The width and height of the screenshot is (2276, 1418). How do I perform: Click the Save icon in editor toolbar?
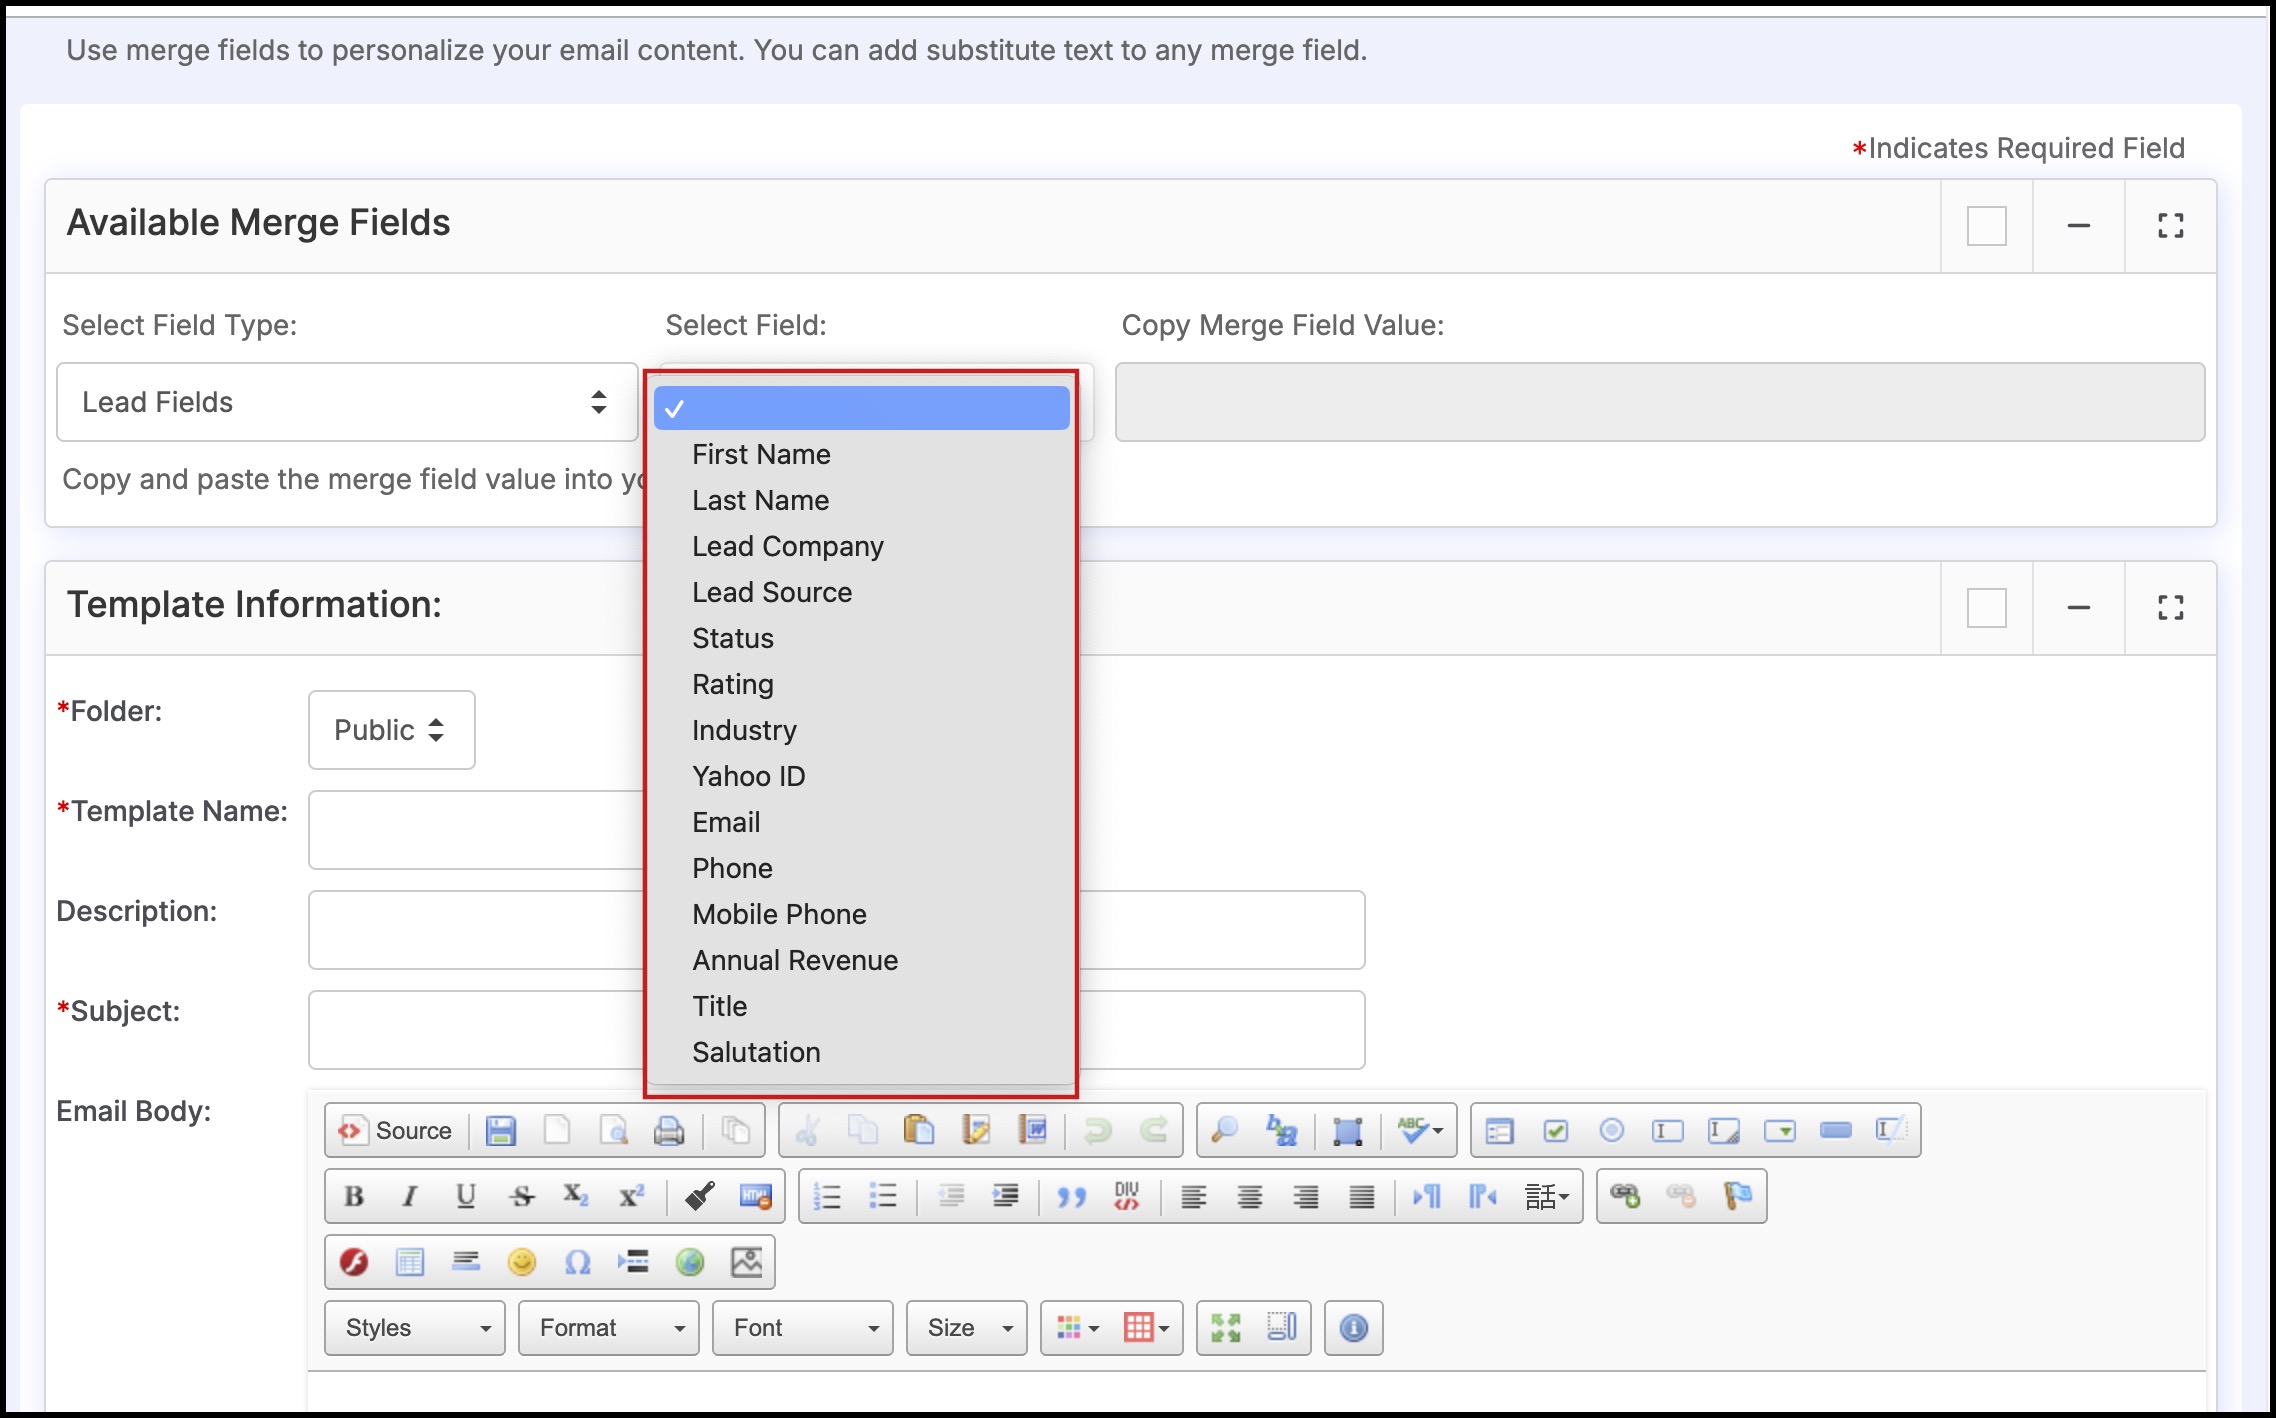click(x=500, y=1131)
